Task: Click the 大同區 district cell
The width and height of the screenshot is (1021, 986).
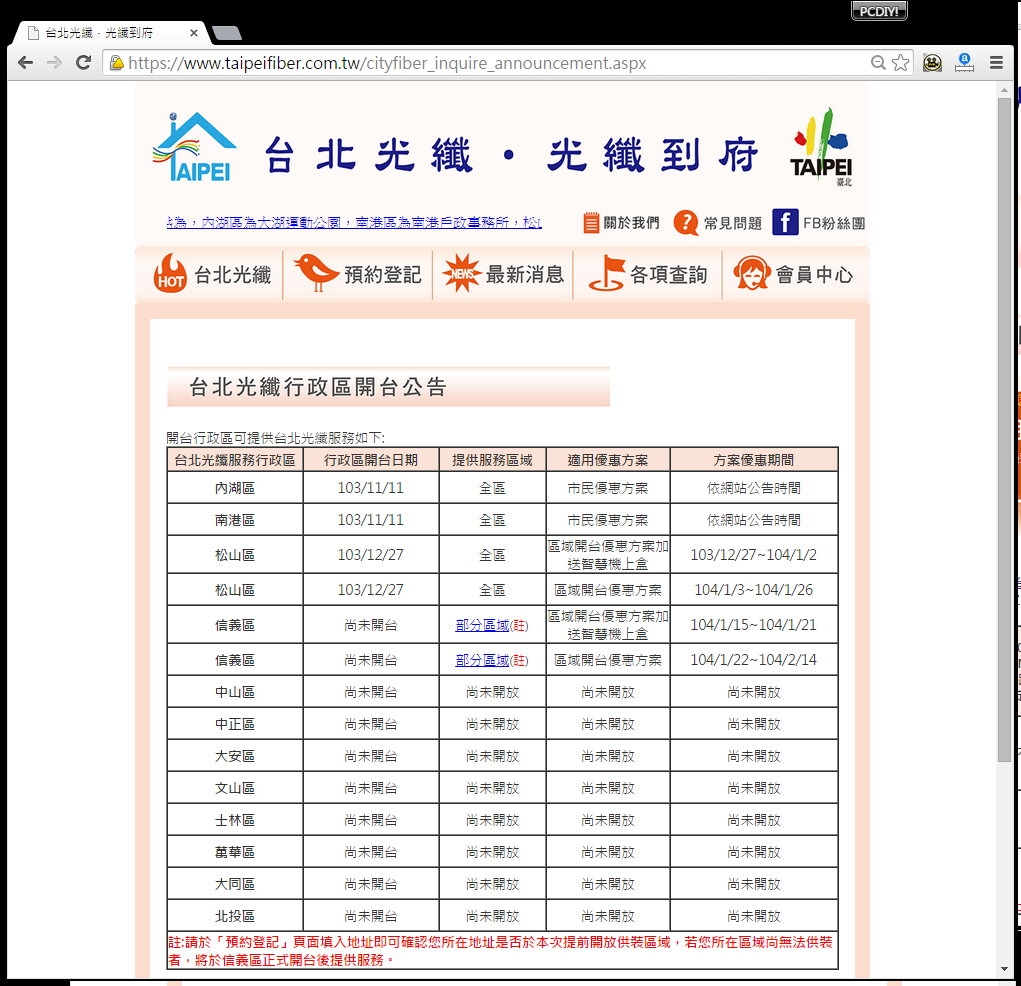Action: click(235, 884)
